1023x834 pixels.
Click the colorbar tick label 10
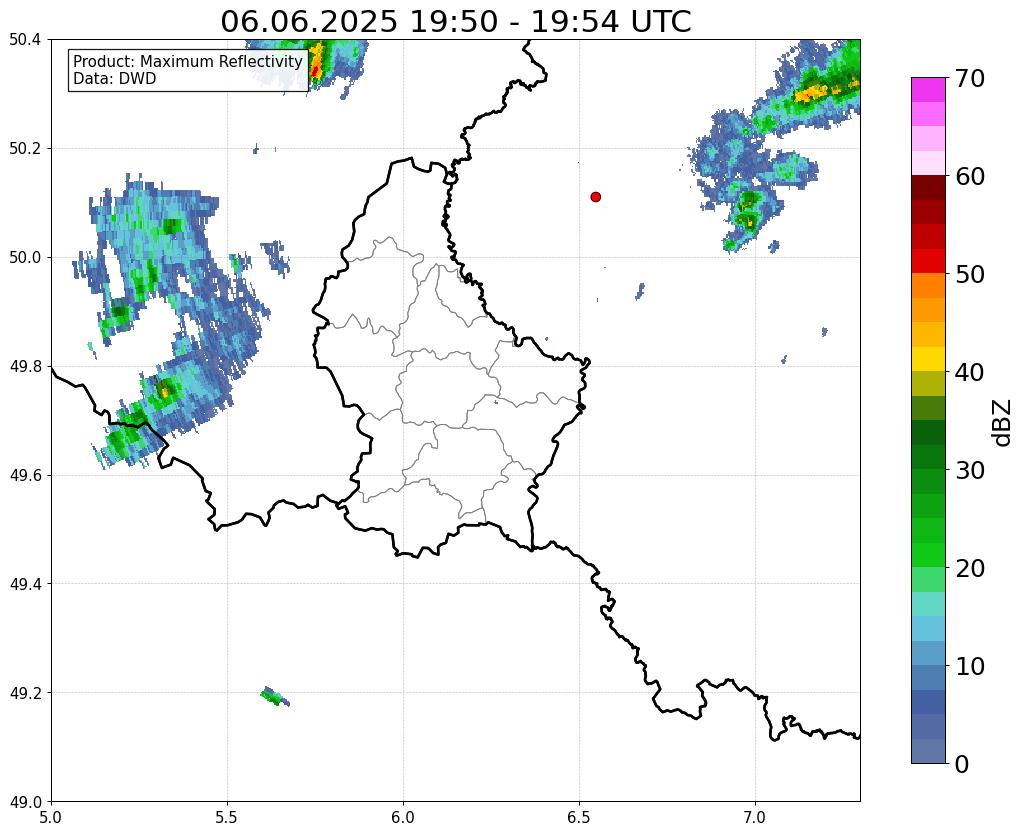pos(970,666)
